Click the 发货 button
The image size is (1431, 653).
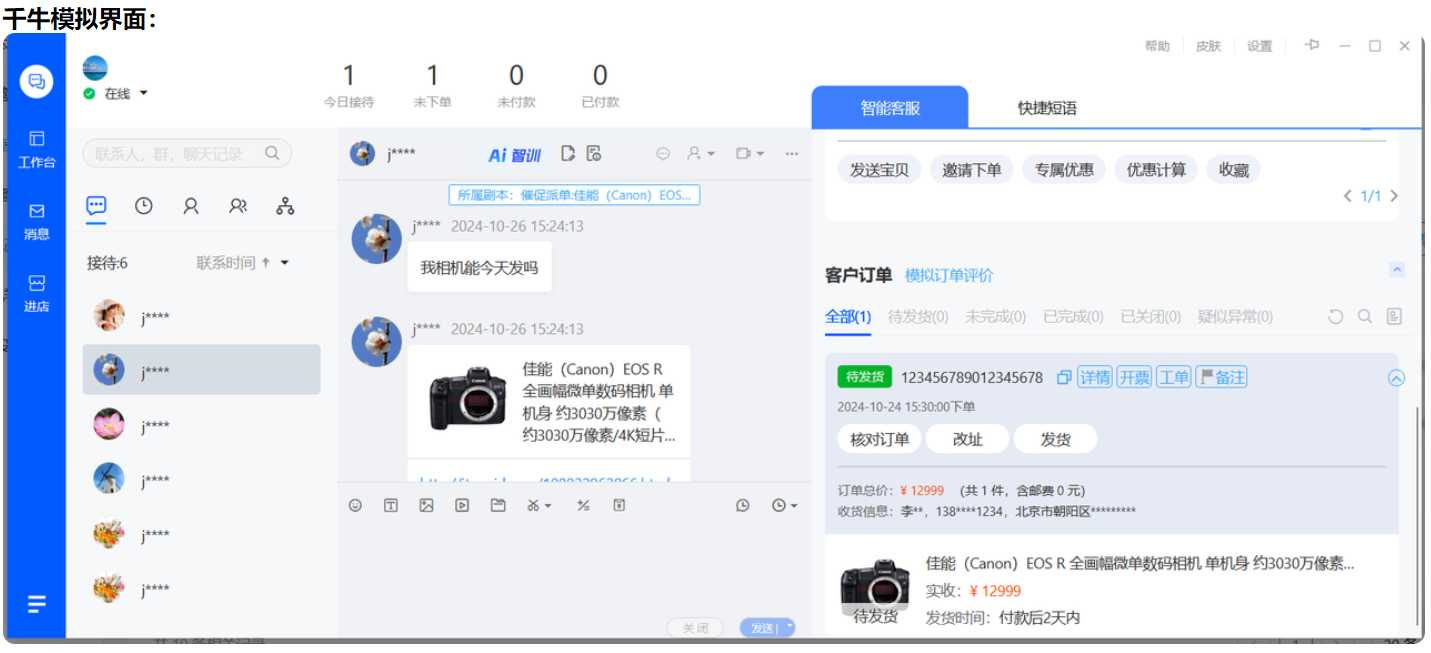pos(1055,438)
